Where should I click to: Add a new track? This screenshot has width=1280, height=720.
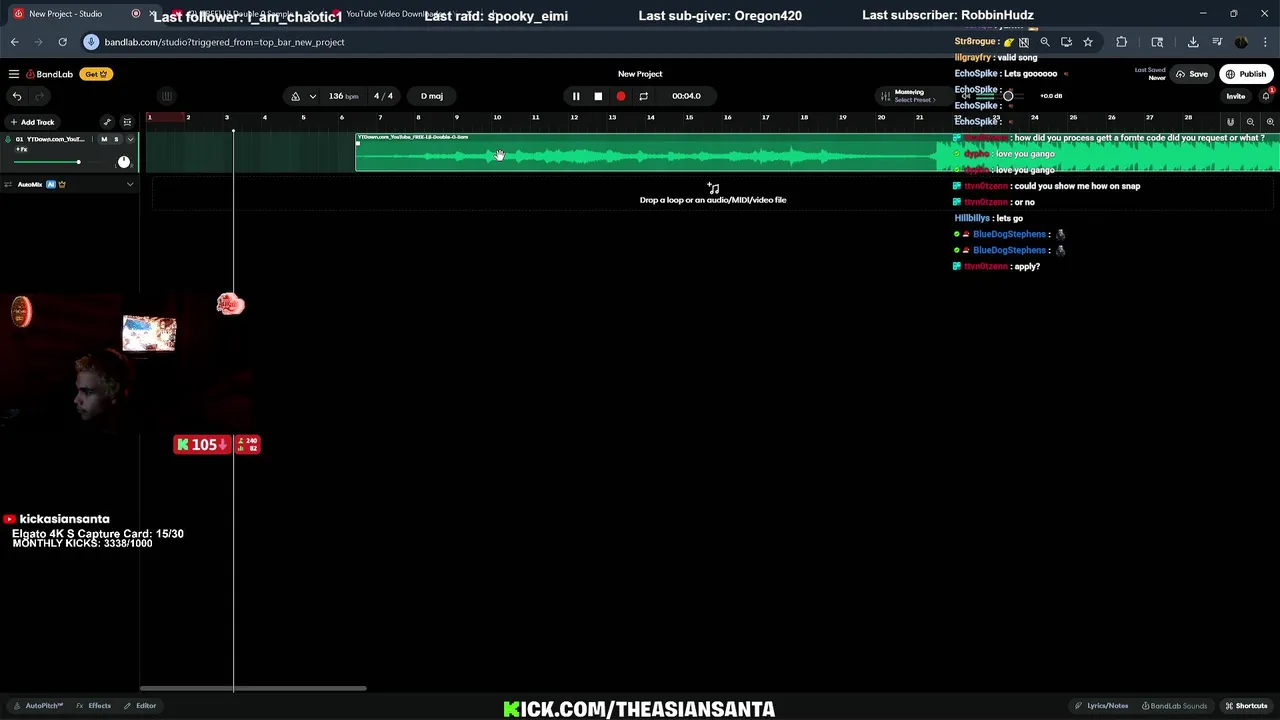point(32,122)
